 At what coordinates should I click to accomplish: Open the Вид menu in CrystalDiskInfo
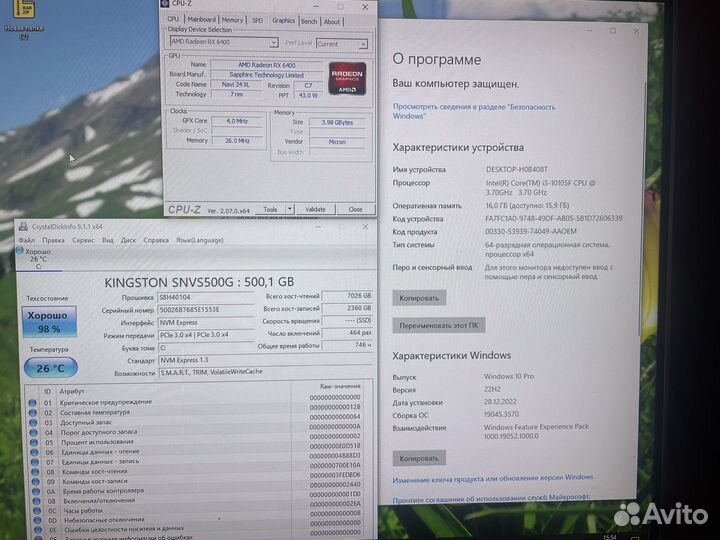pyautogui.click(x=107, y=240)
